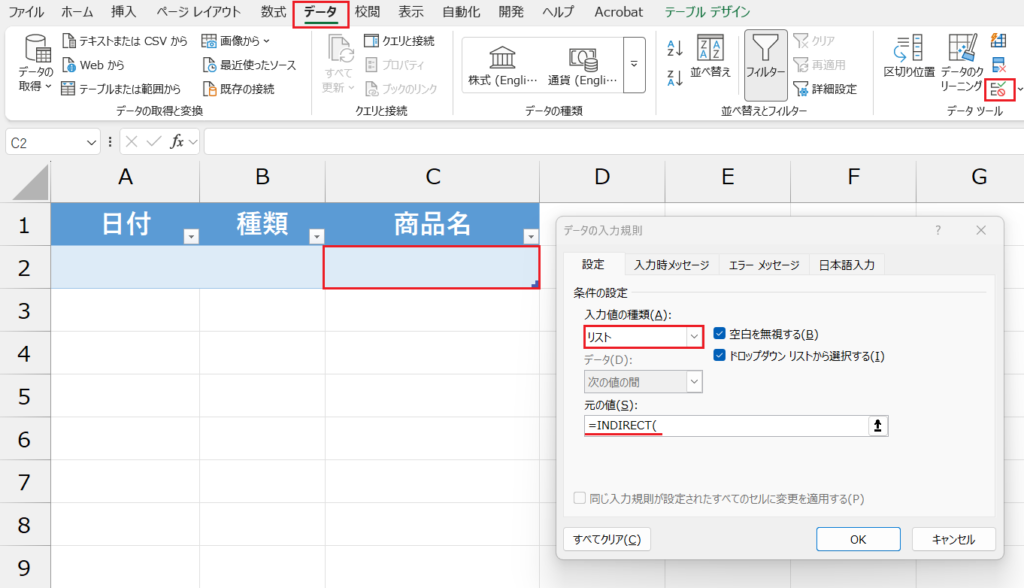Image resolution: width=1024 pixels, height=588 pixels.
Task: Switch to the エラー メッセージ tab
Action: click(x=763, y=265)
